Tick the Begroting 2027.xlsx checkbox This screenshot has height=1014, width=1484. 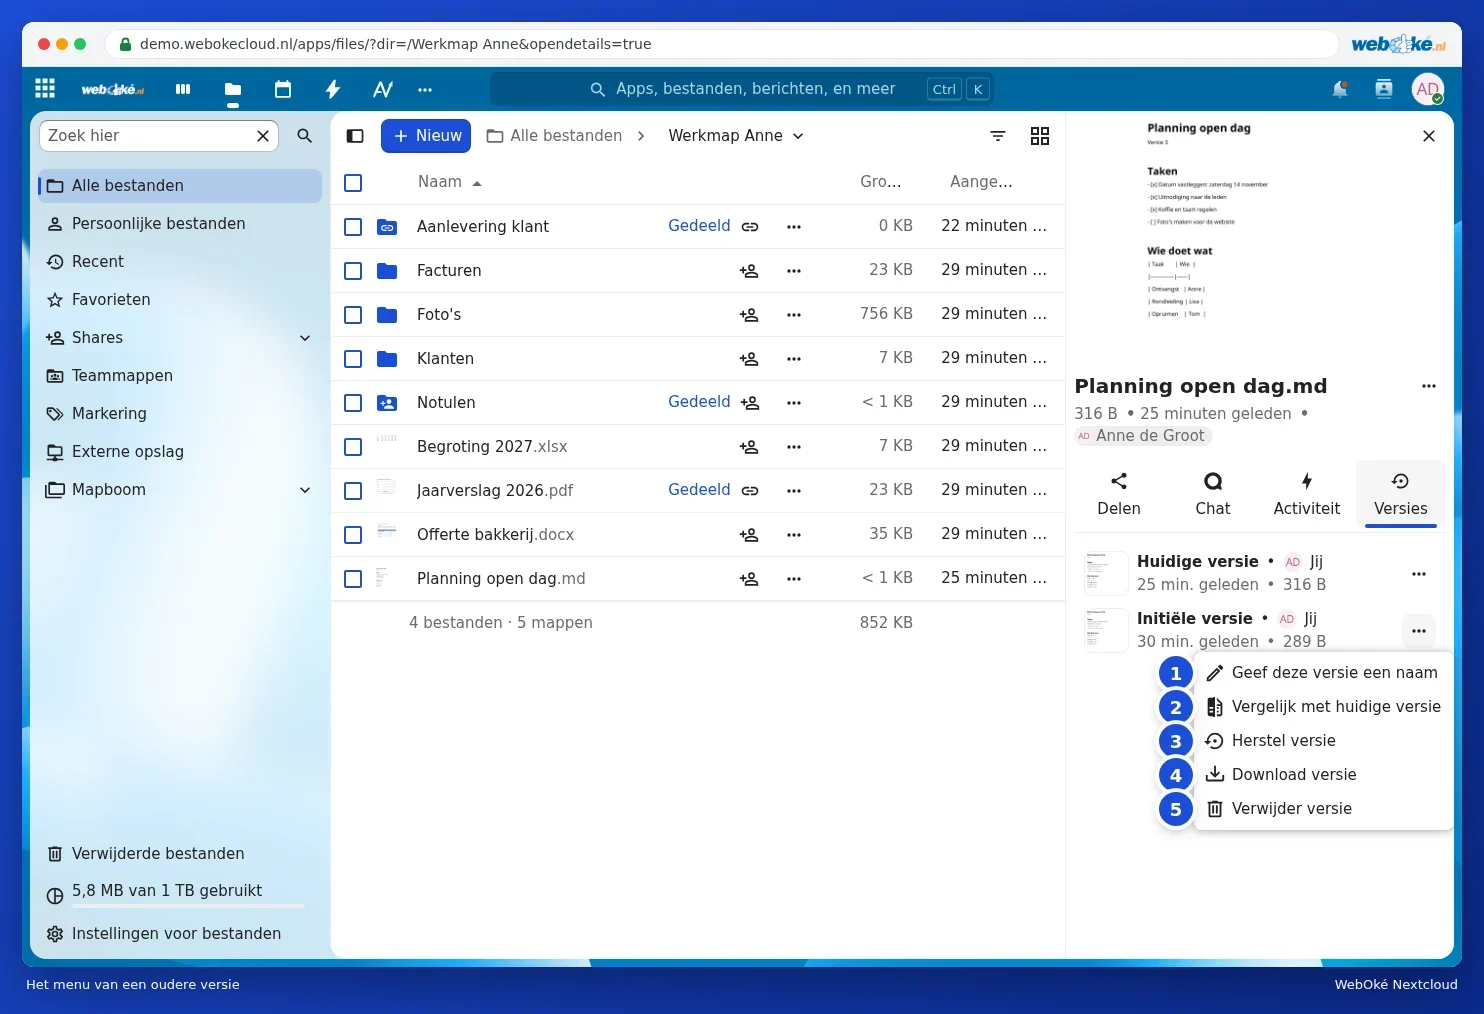point(353,447)
